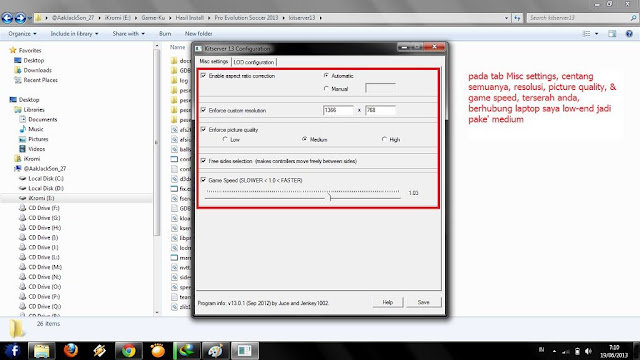640x360 pixels.
Task: Click breadcrumb arrow after Game-Ku
Action: [x=171, y=18]
